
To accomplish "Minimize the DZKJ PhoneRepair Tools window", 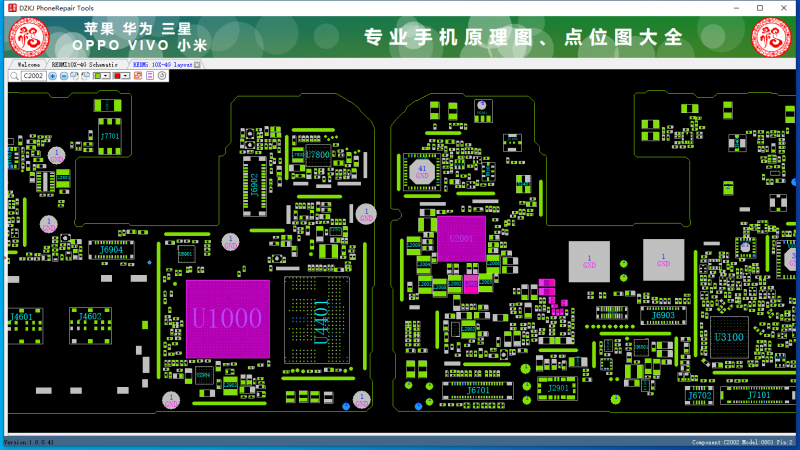I will (736, 8).
